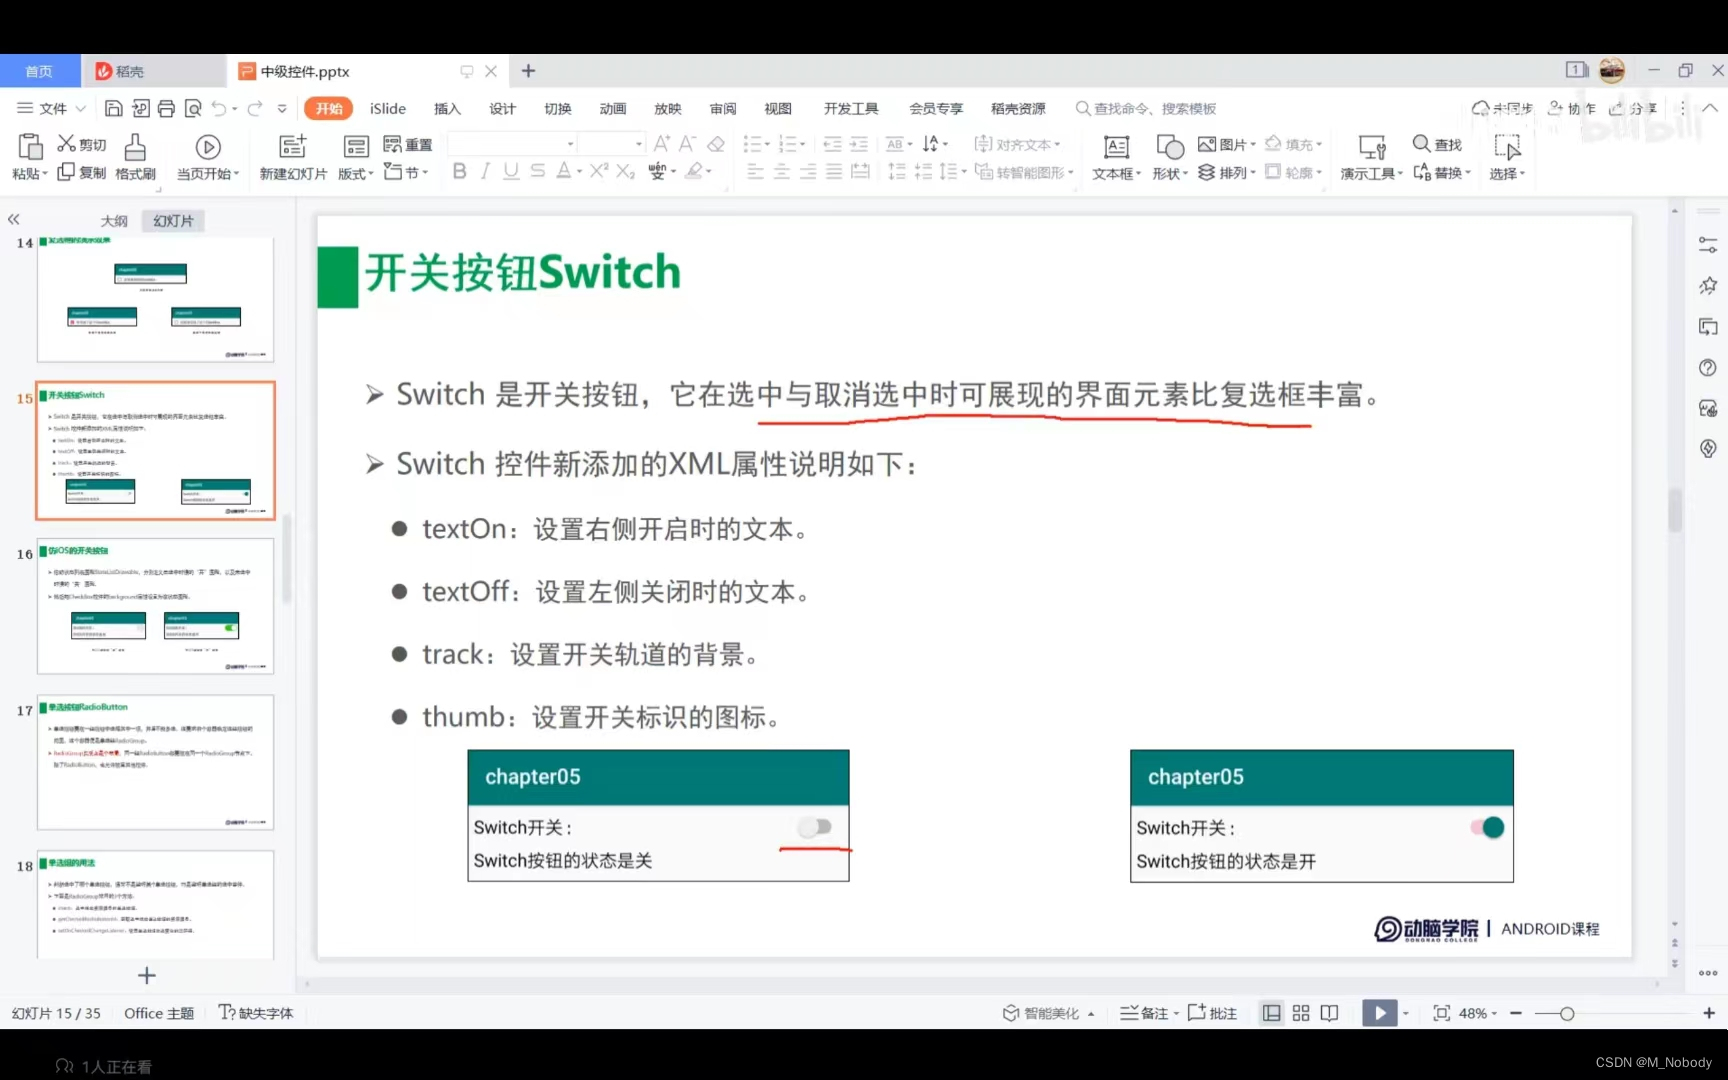The width and height of the screenshot is (1728, 1080).
Task: Toggle bold formatting
Action: [x=459, y=172]
